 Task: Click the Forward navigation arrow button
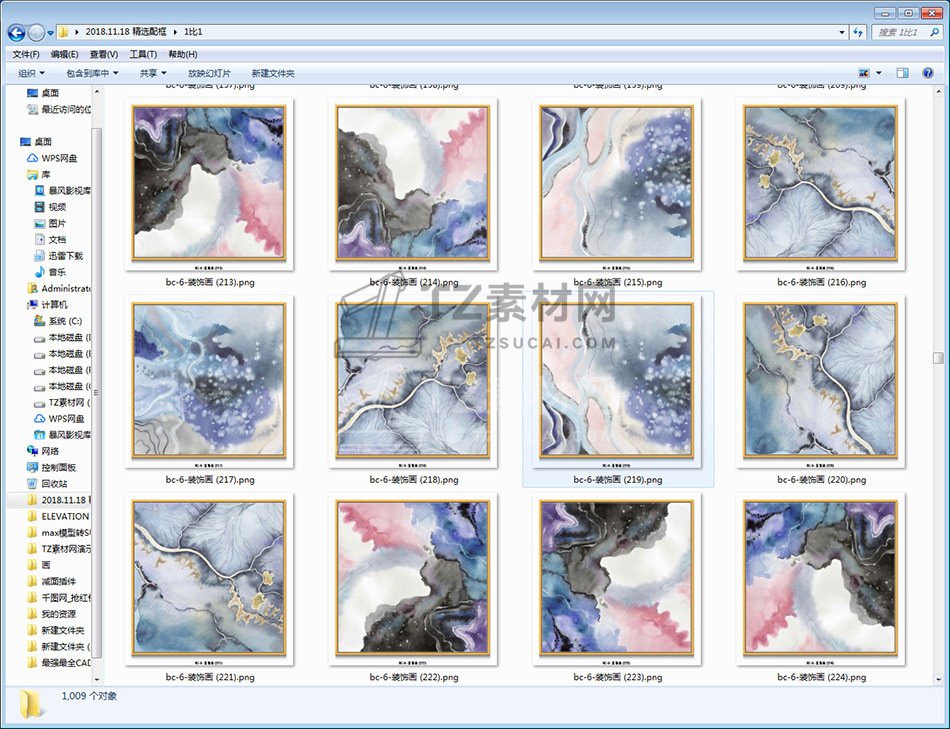pyautogui.click(x=36, y=32)
